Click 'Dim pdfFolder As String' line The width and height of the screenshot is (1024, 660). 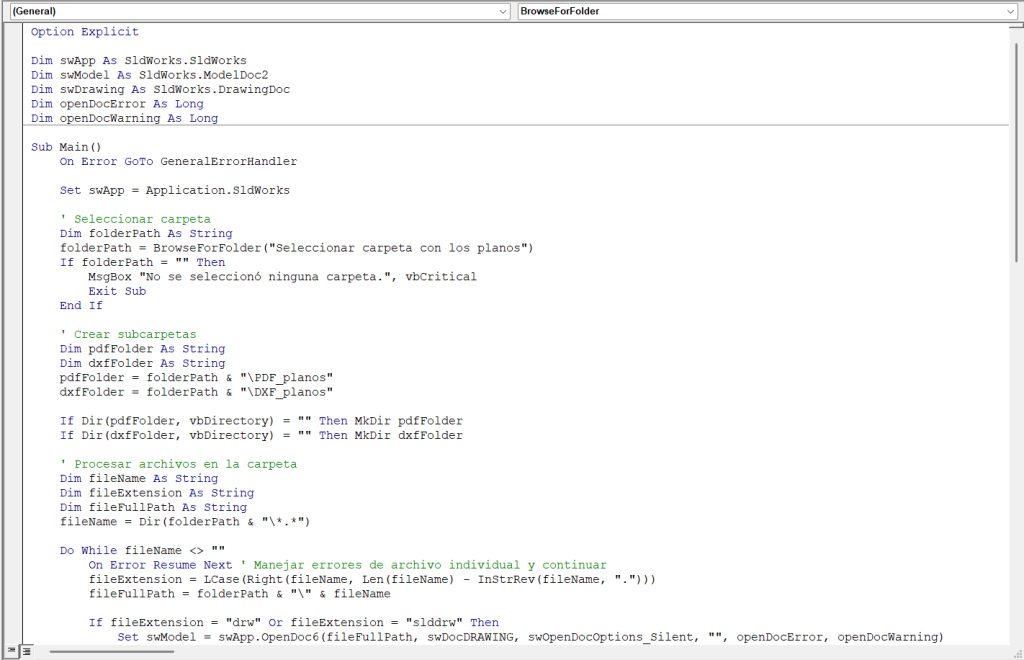tap(142, 348)
